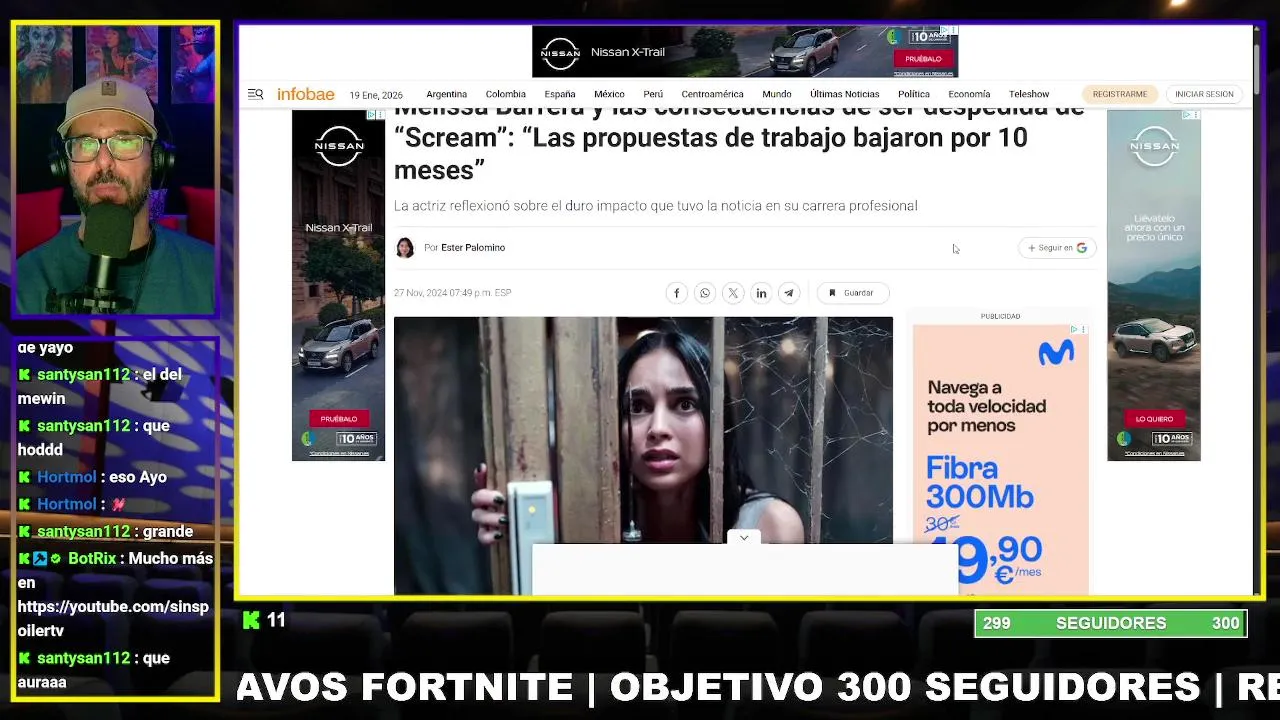1280x720 pixels.
Task: Open the Economía section
Action: [969, 94]
